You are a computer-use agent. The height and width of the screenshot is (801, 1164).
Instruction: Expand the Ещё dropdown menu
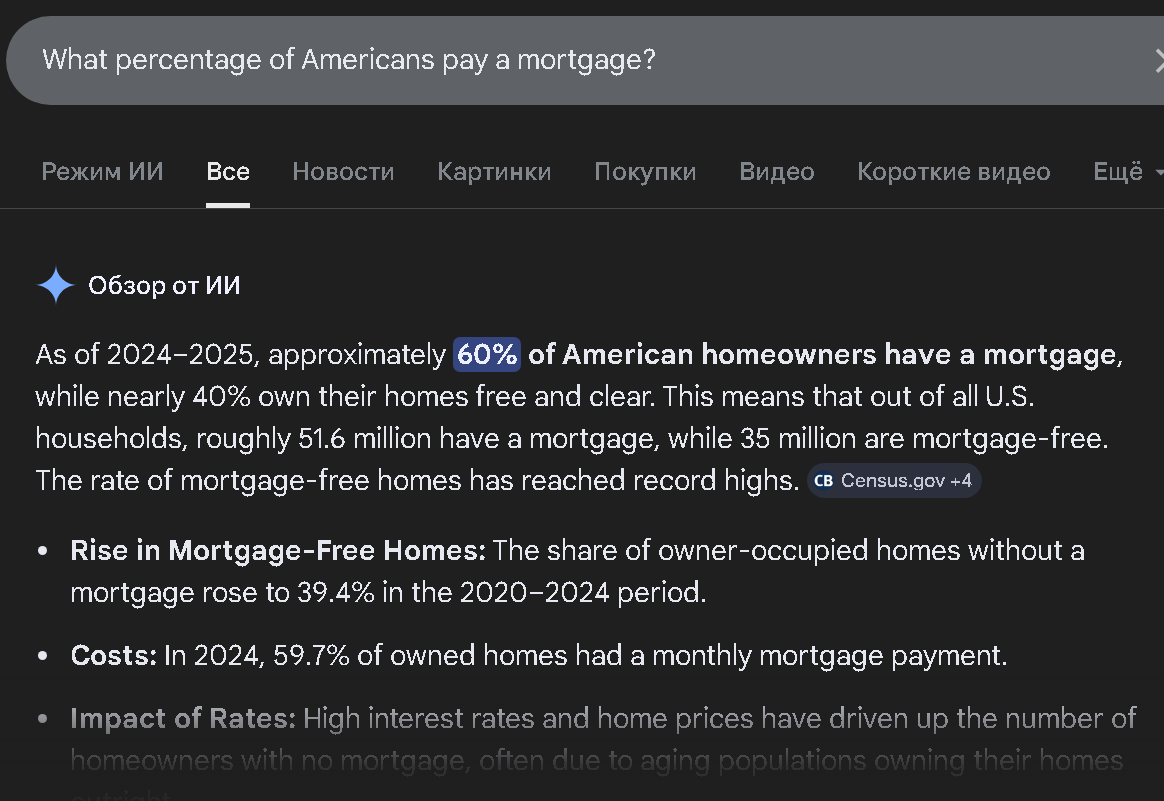click(1127, 172)
